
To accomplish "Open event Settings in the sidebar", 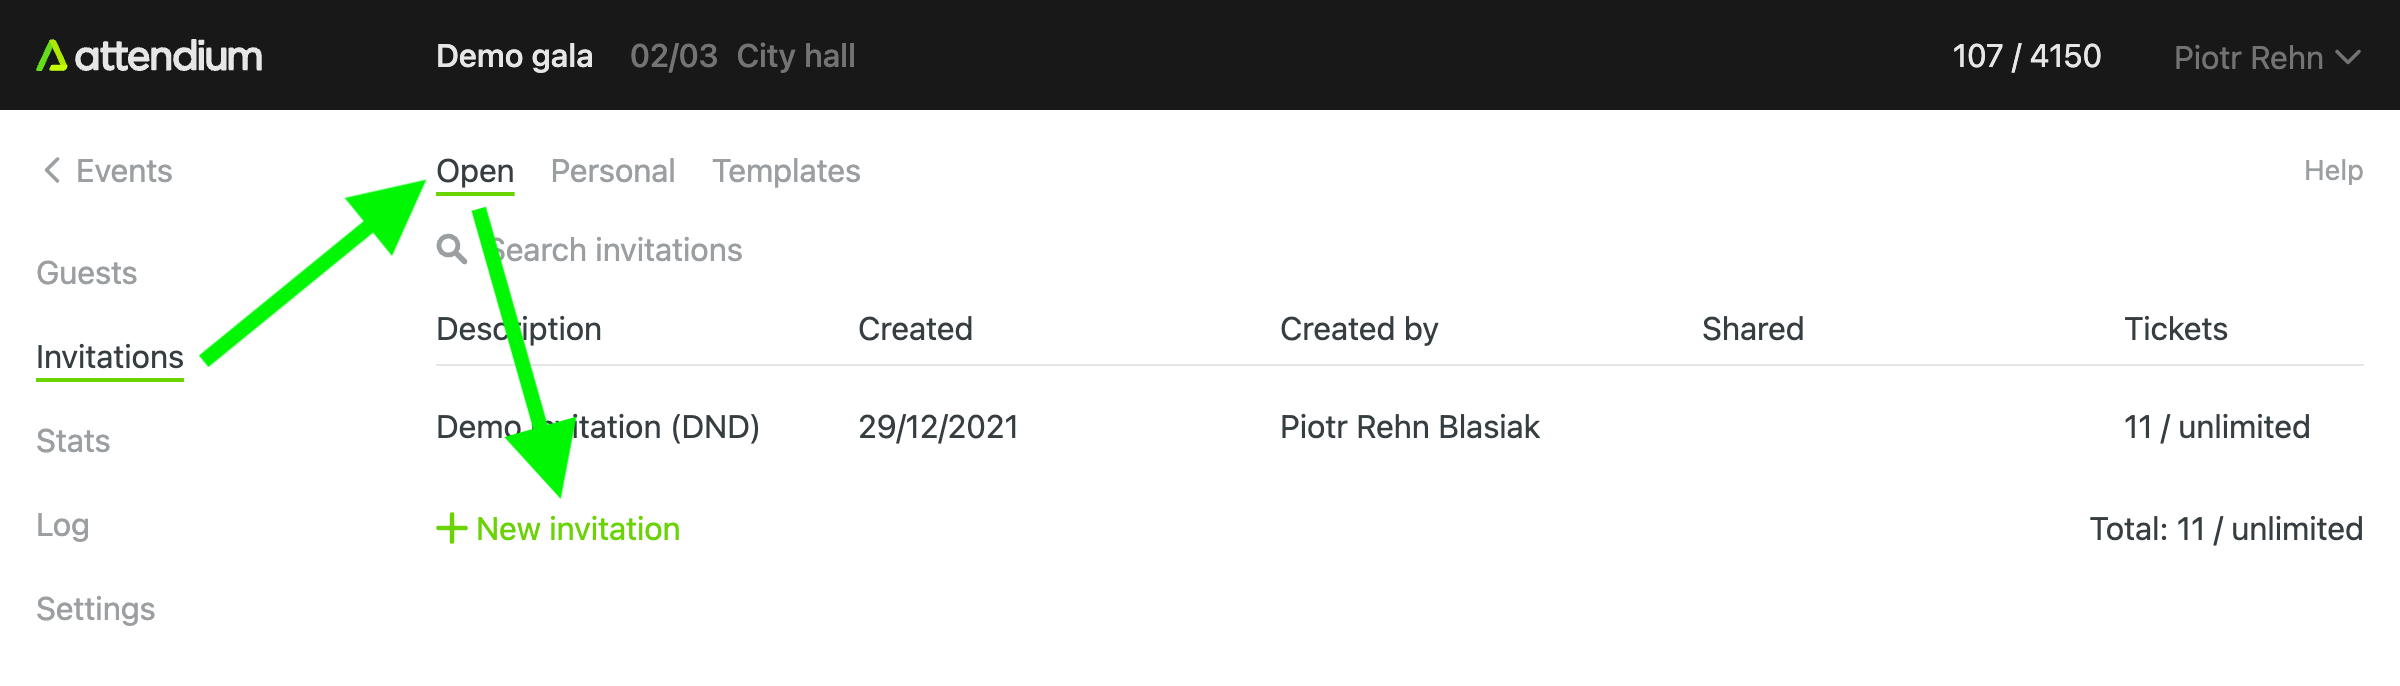I will [x=95, y=609].
